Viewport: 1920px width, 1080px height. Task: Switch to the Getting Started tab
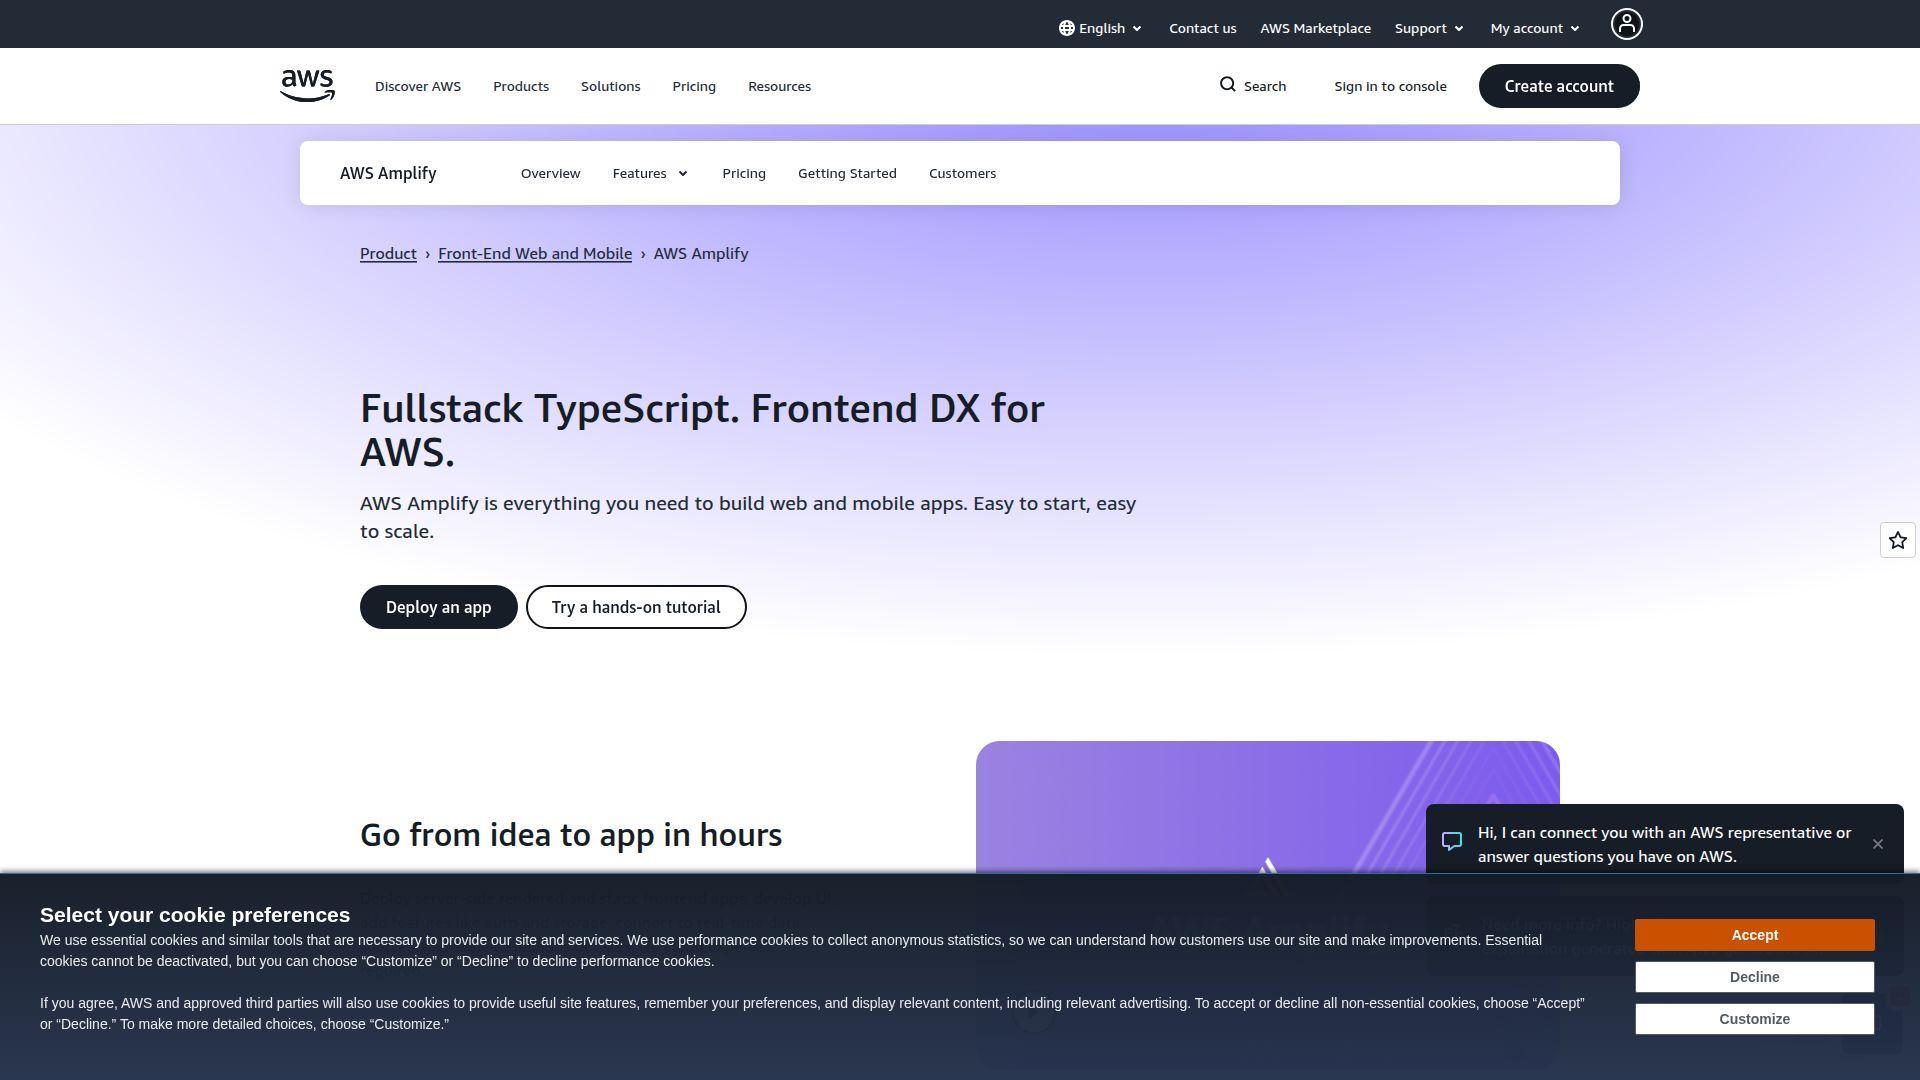tap(847, 174)
